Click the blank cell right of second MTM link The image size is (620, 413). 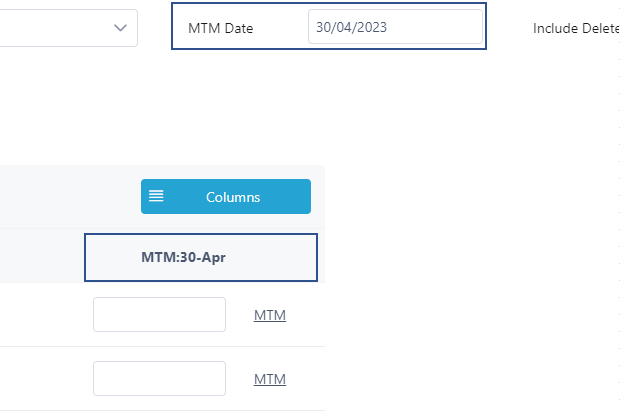(306, 378)
